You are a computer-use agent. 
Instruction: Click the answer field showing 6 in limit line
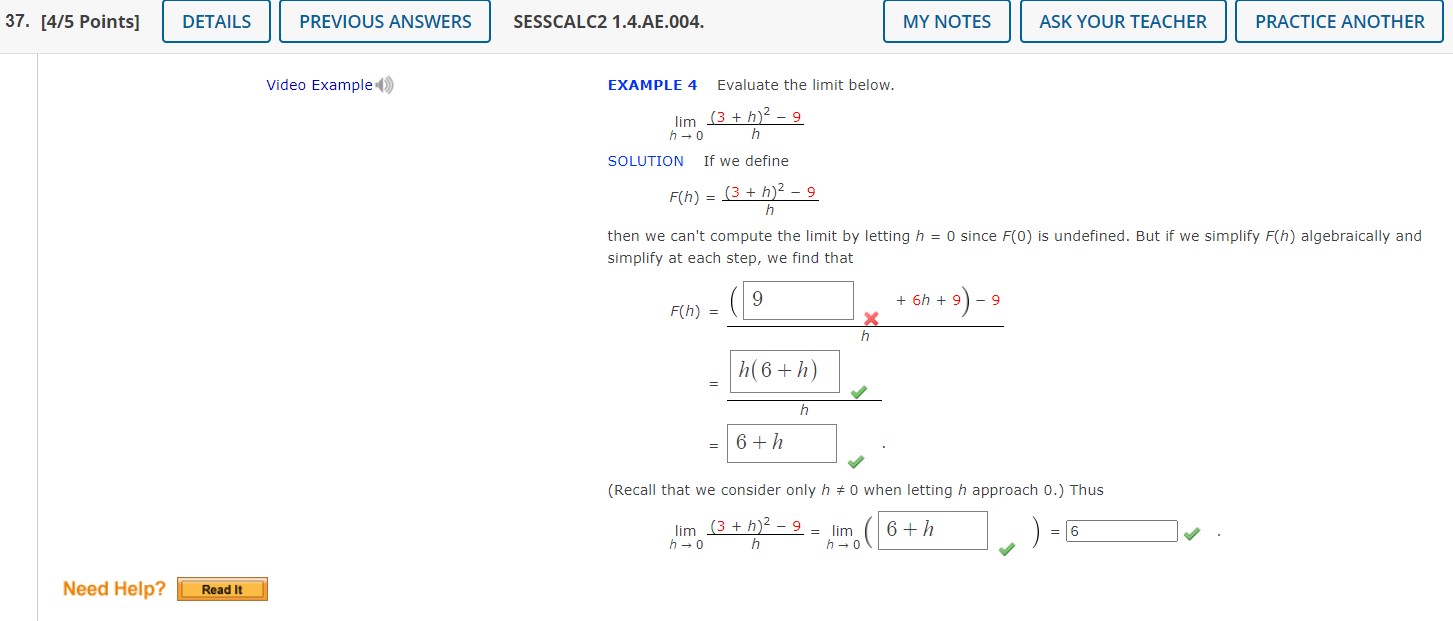(x=931, y=530)
